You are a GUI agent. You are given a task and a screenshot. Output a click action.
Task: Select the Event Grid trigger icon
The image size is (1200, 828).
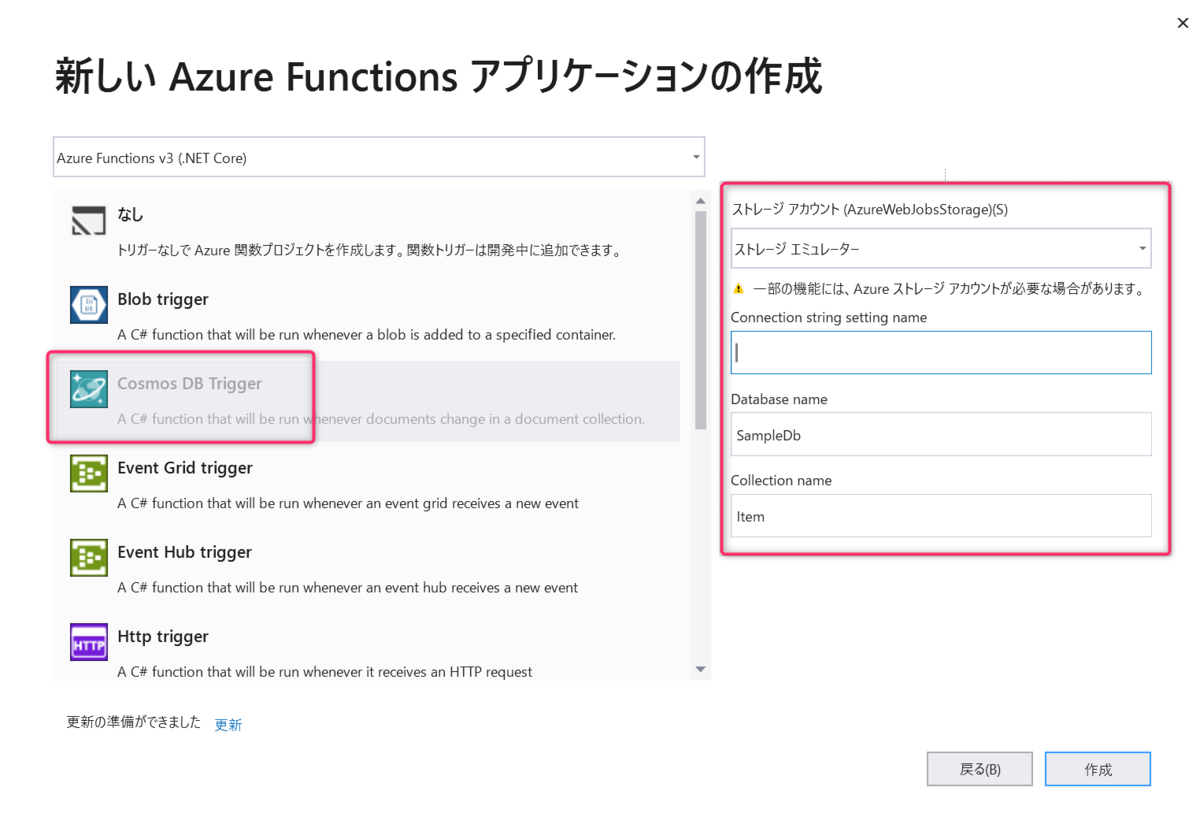89,473
